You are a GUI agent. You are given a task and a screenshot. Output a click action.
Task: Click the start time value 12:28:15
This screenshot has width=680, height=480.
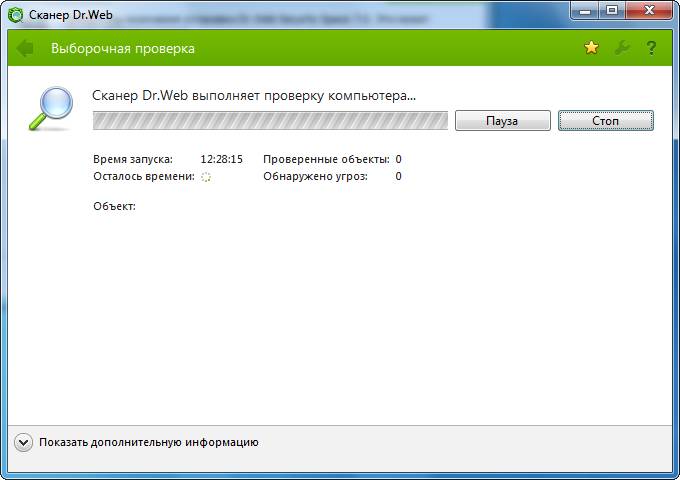pos(221,159)
